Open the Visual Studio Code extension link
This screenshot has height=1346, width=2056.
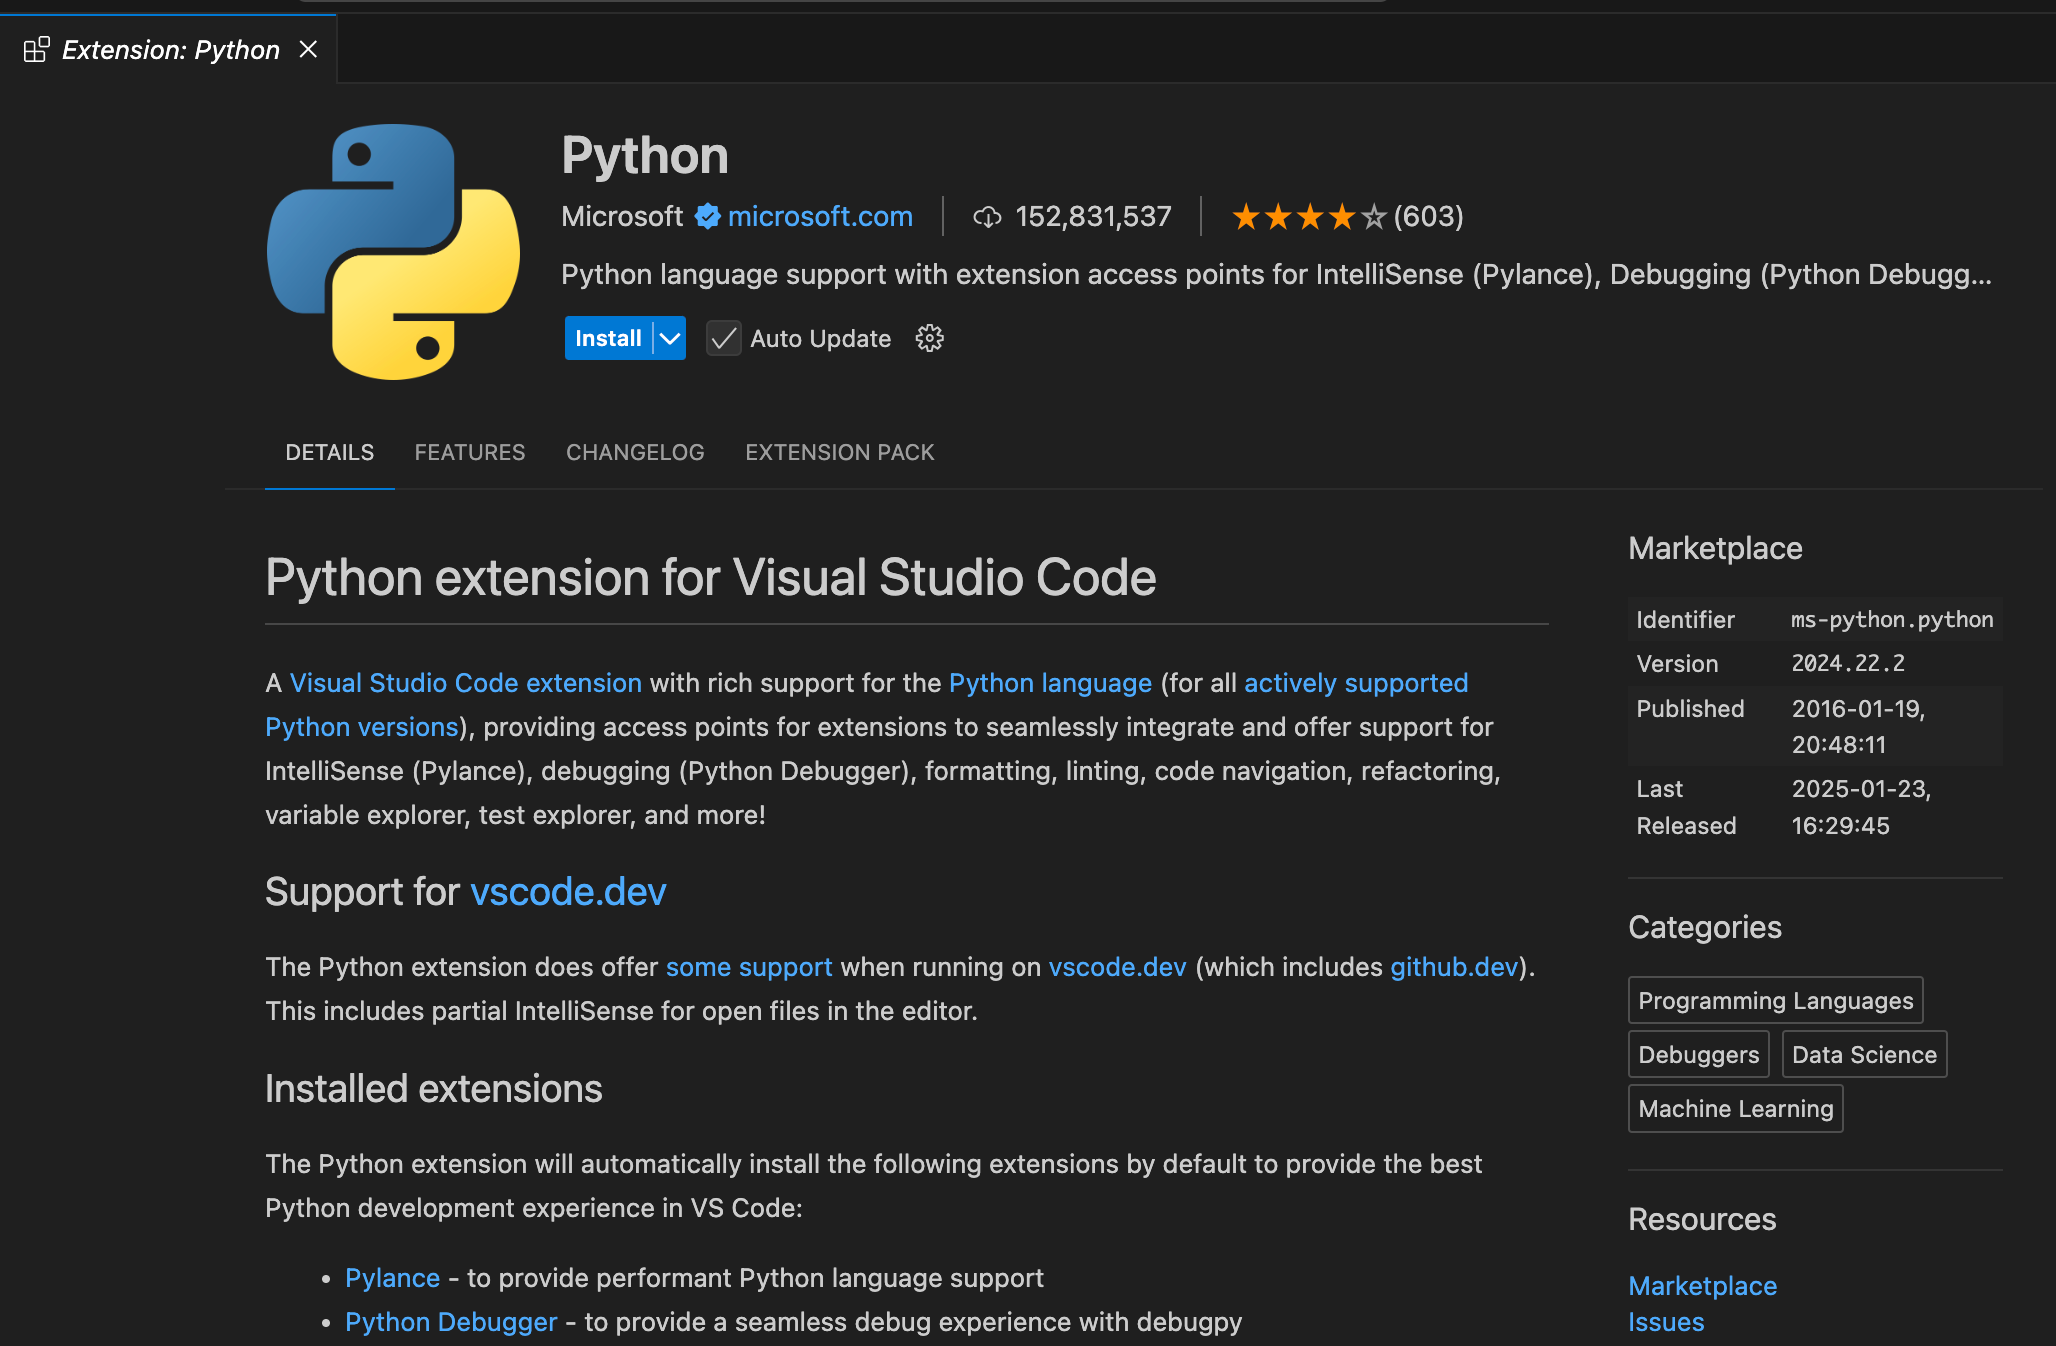pyautogui.click(x=466, y=683)
